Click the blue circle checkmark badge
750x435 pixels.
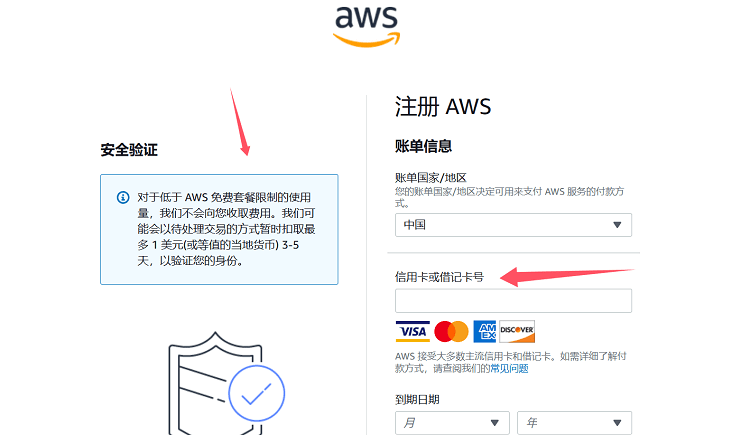pyautogui.click(x=257, y=393)
